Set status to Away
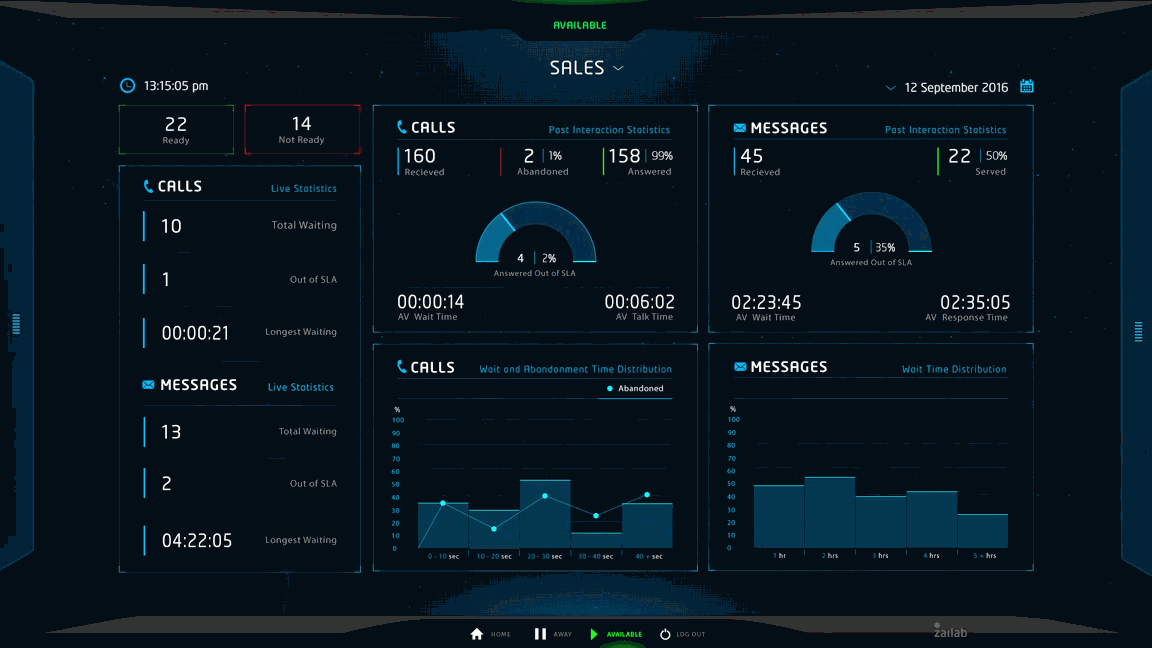Image resolution: width=1152 pixels, height=648 pixels. (x=541, y=632)
